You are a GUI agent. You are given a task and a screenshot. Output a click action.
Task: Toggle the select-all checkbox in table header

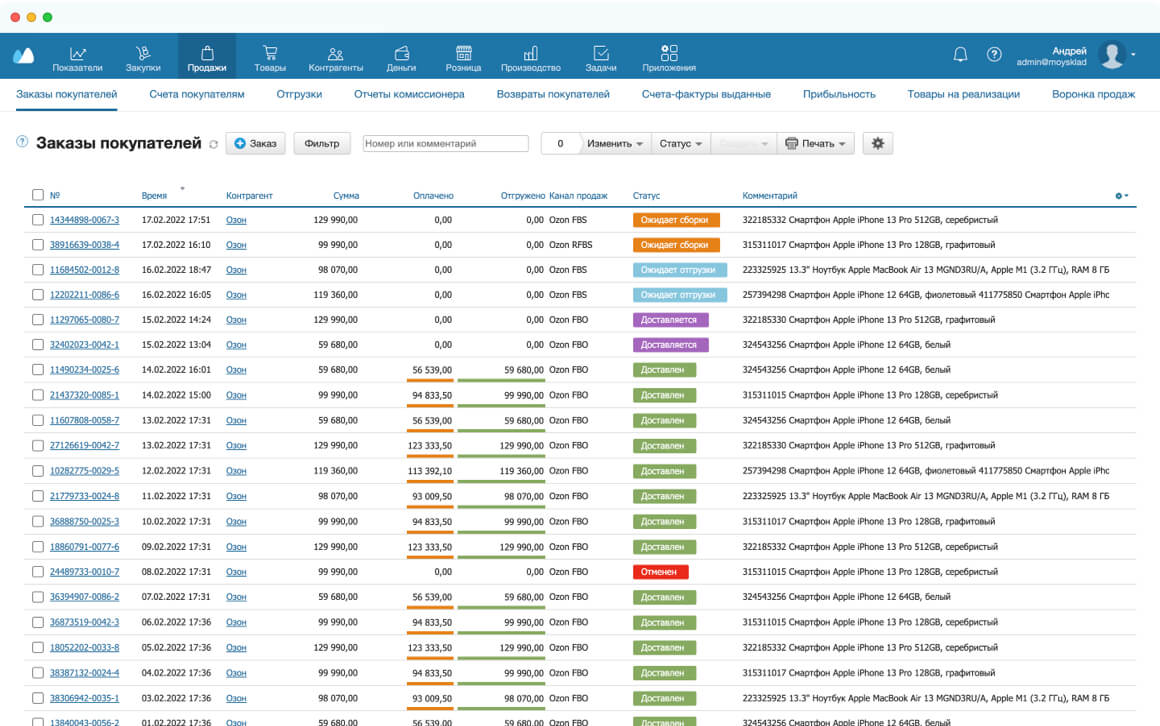[x=38, y=196]
